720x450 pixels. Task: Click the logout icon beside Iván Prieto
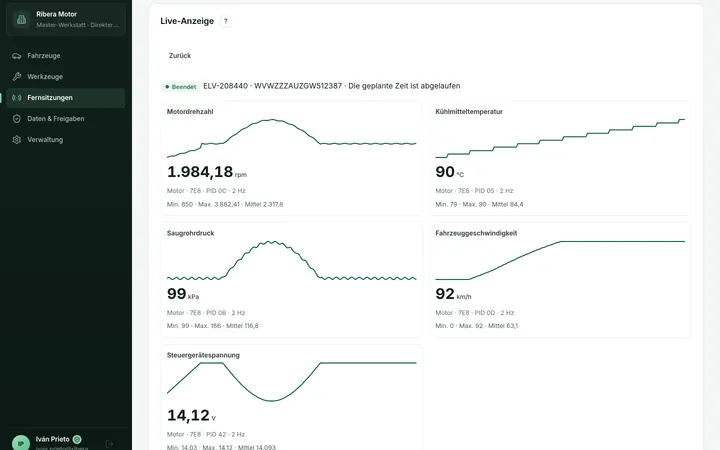(x=109, y=444)
